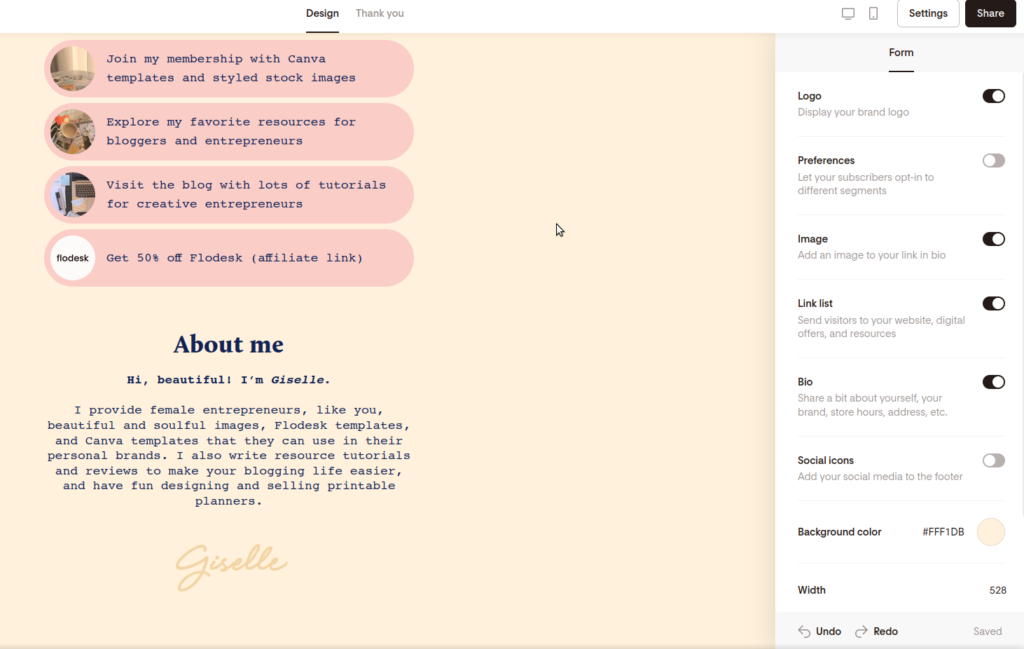Image resolution: width=1024 pixels, height=649 pixels.
Task: Disable the Logo toggle
Action: point(993,96)
